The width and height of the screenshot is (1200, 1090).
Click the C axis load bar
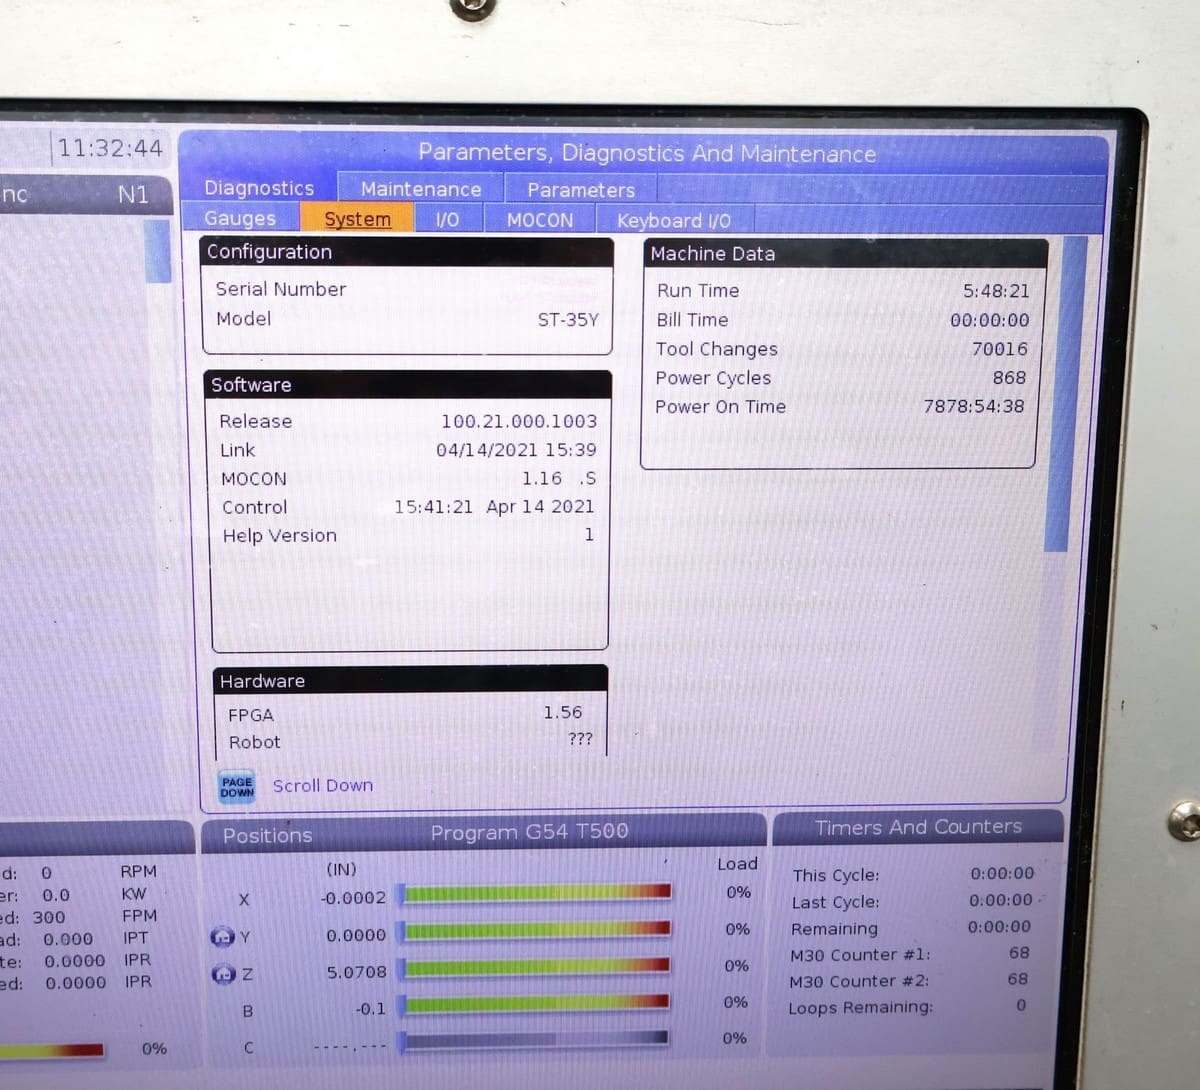pyautogui.click(x=536, y=1041)
